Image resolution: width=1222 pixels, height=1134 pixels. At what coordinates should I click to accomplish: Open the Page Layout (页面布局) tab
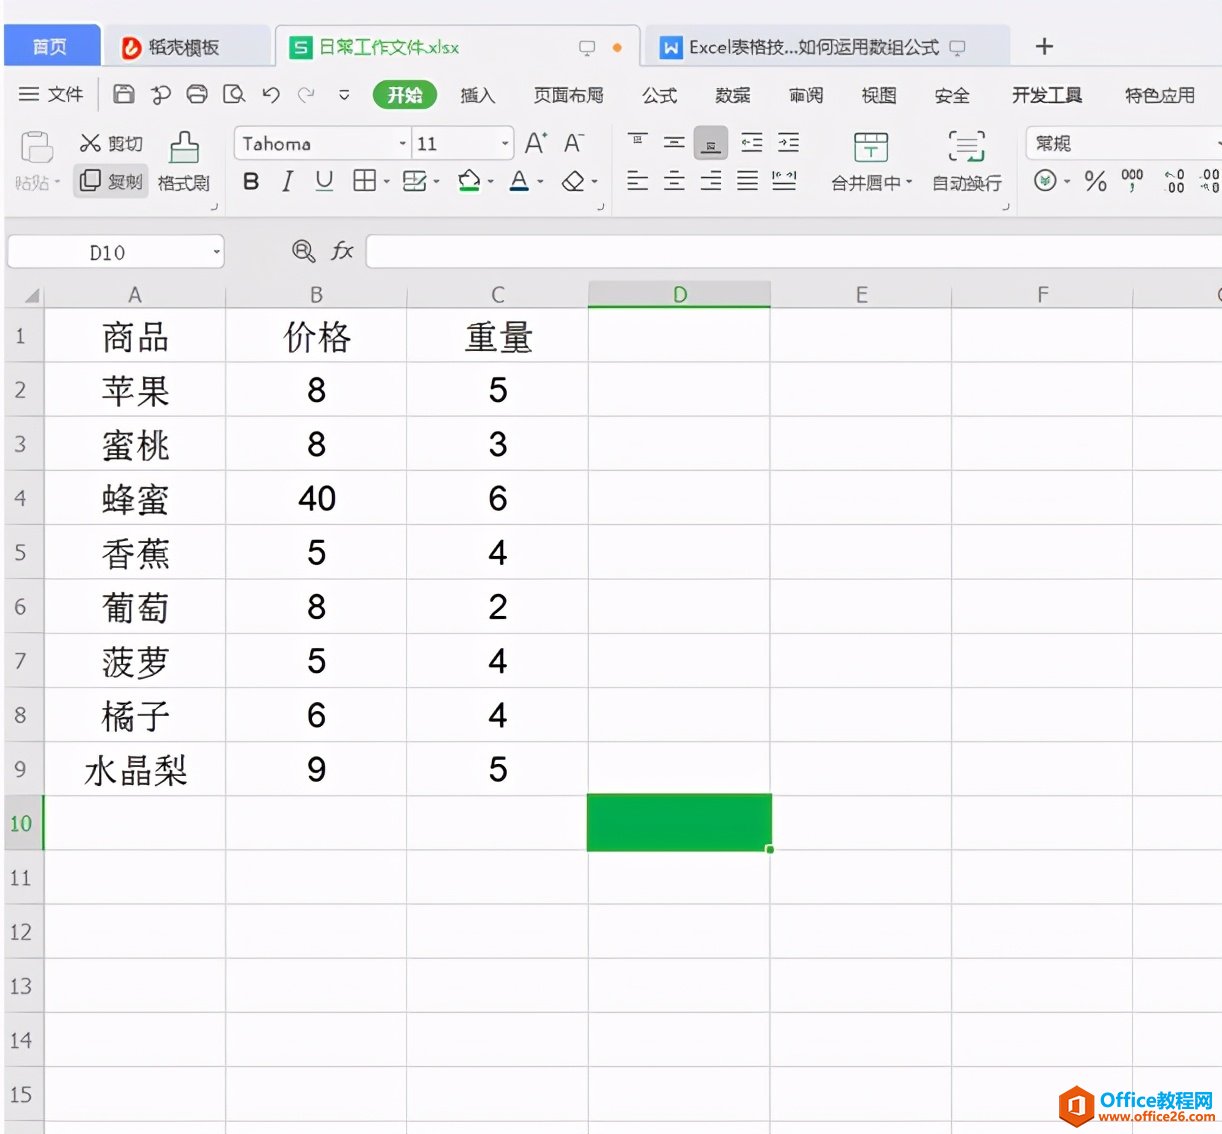point(569,95)
